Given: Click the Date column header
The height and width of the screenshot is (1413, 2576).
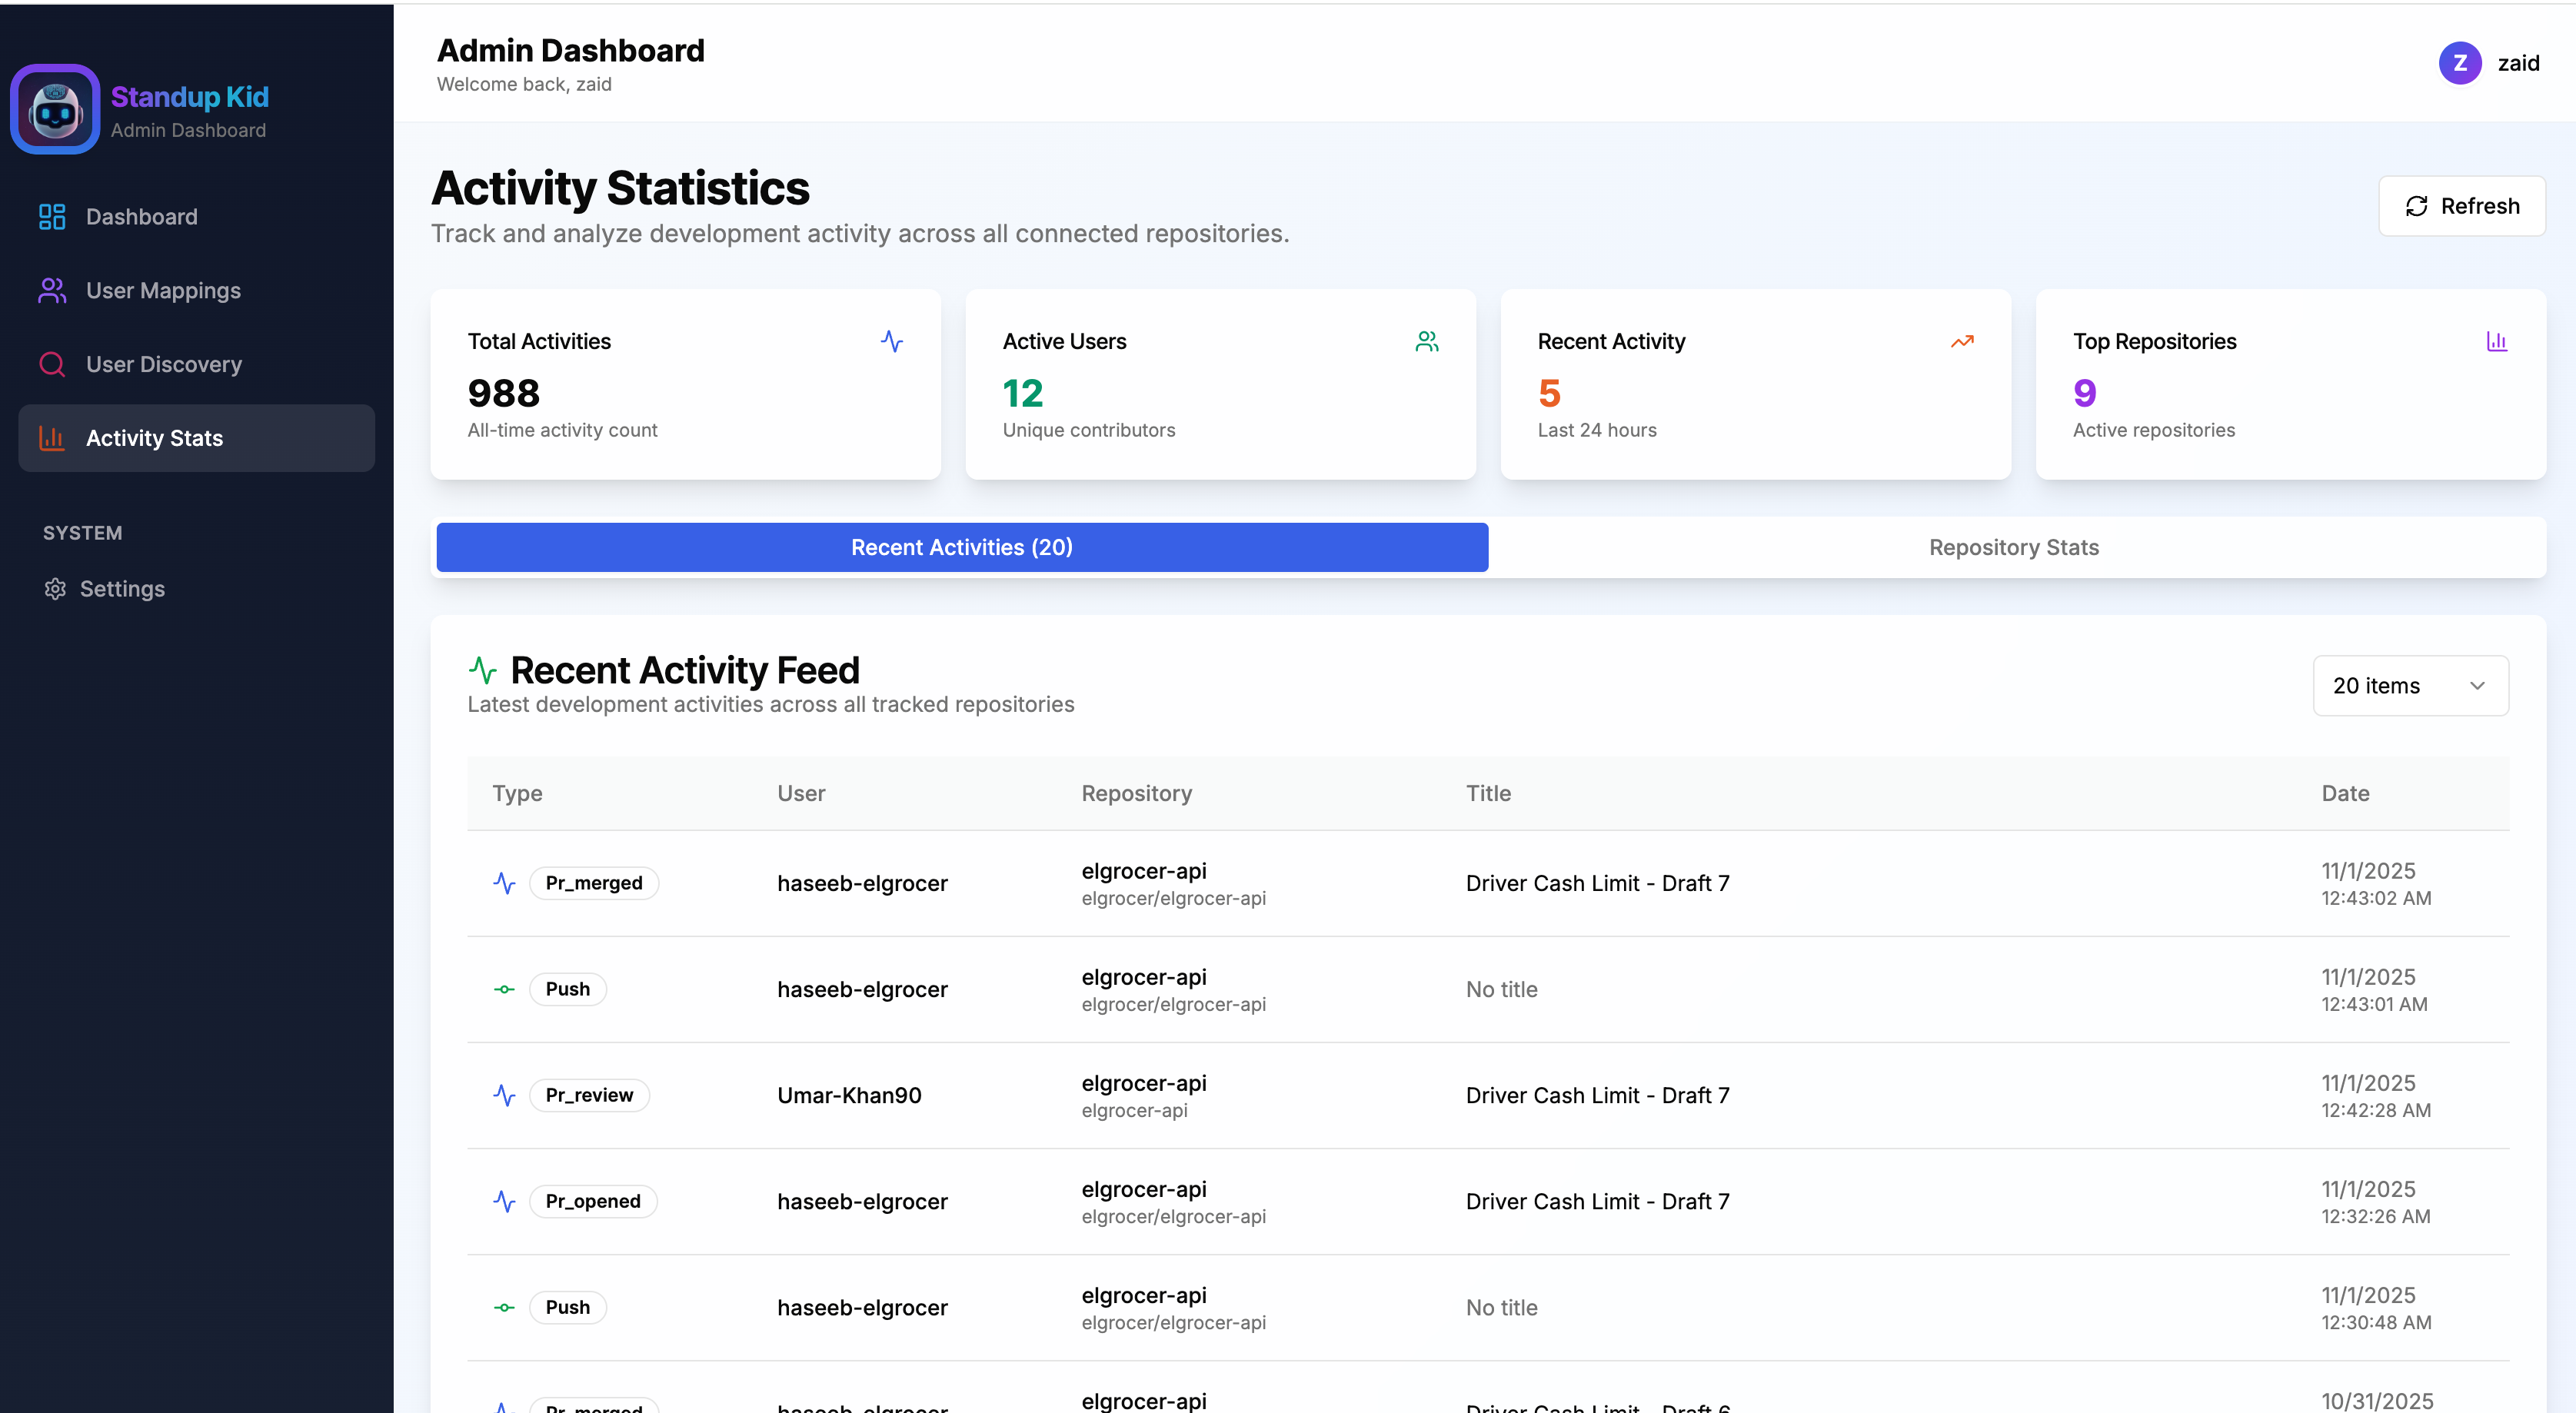Looking at the screenshot, I should coord(2345,794).
